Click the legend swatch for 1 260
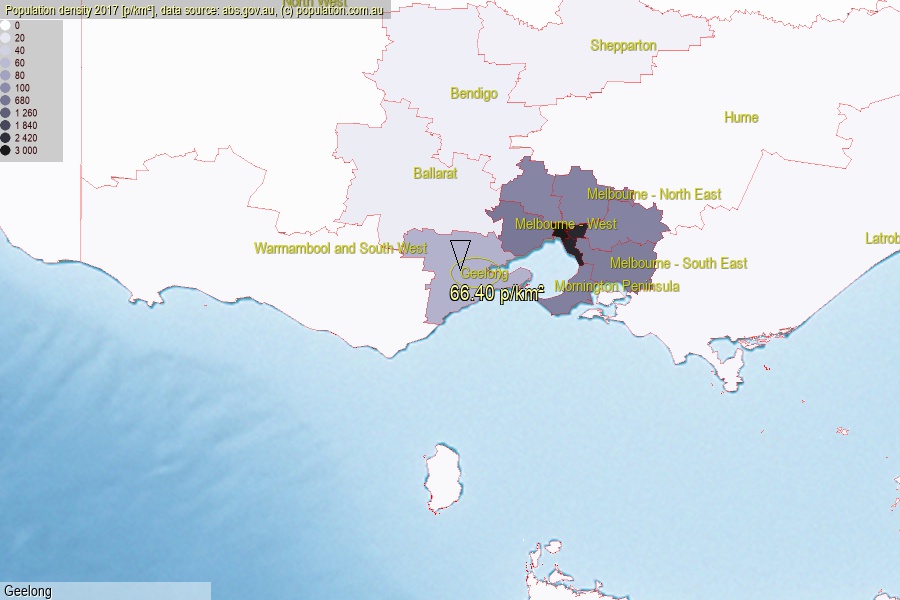 (5, 113)
